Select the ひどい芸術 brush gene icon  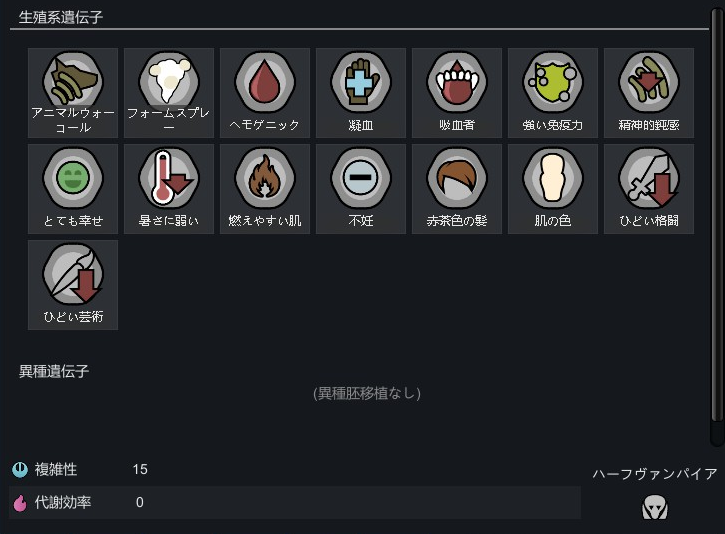[x=73, y=285]
